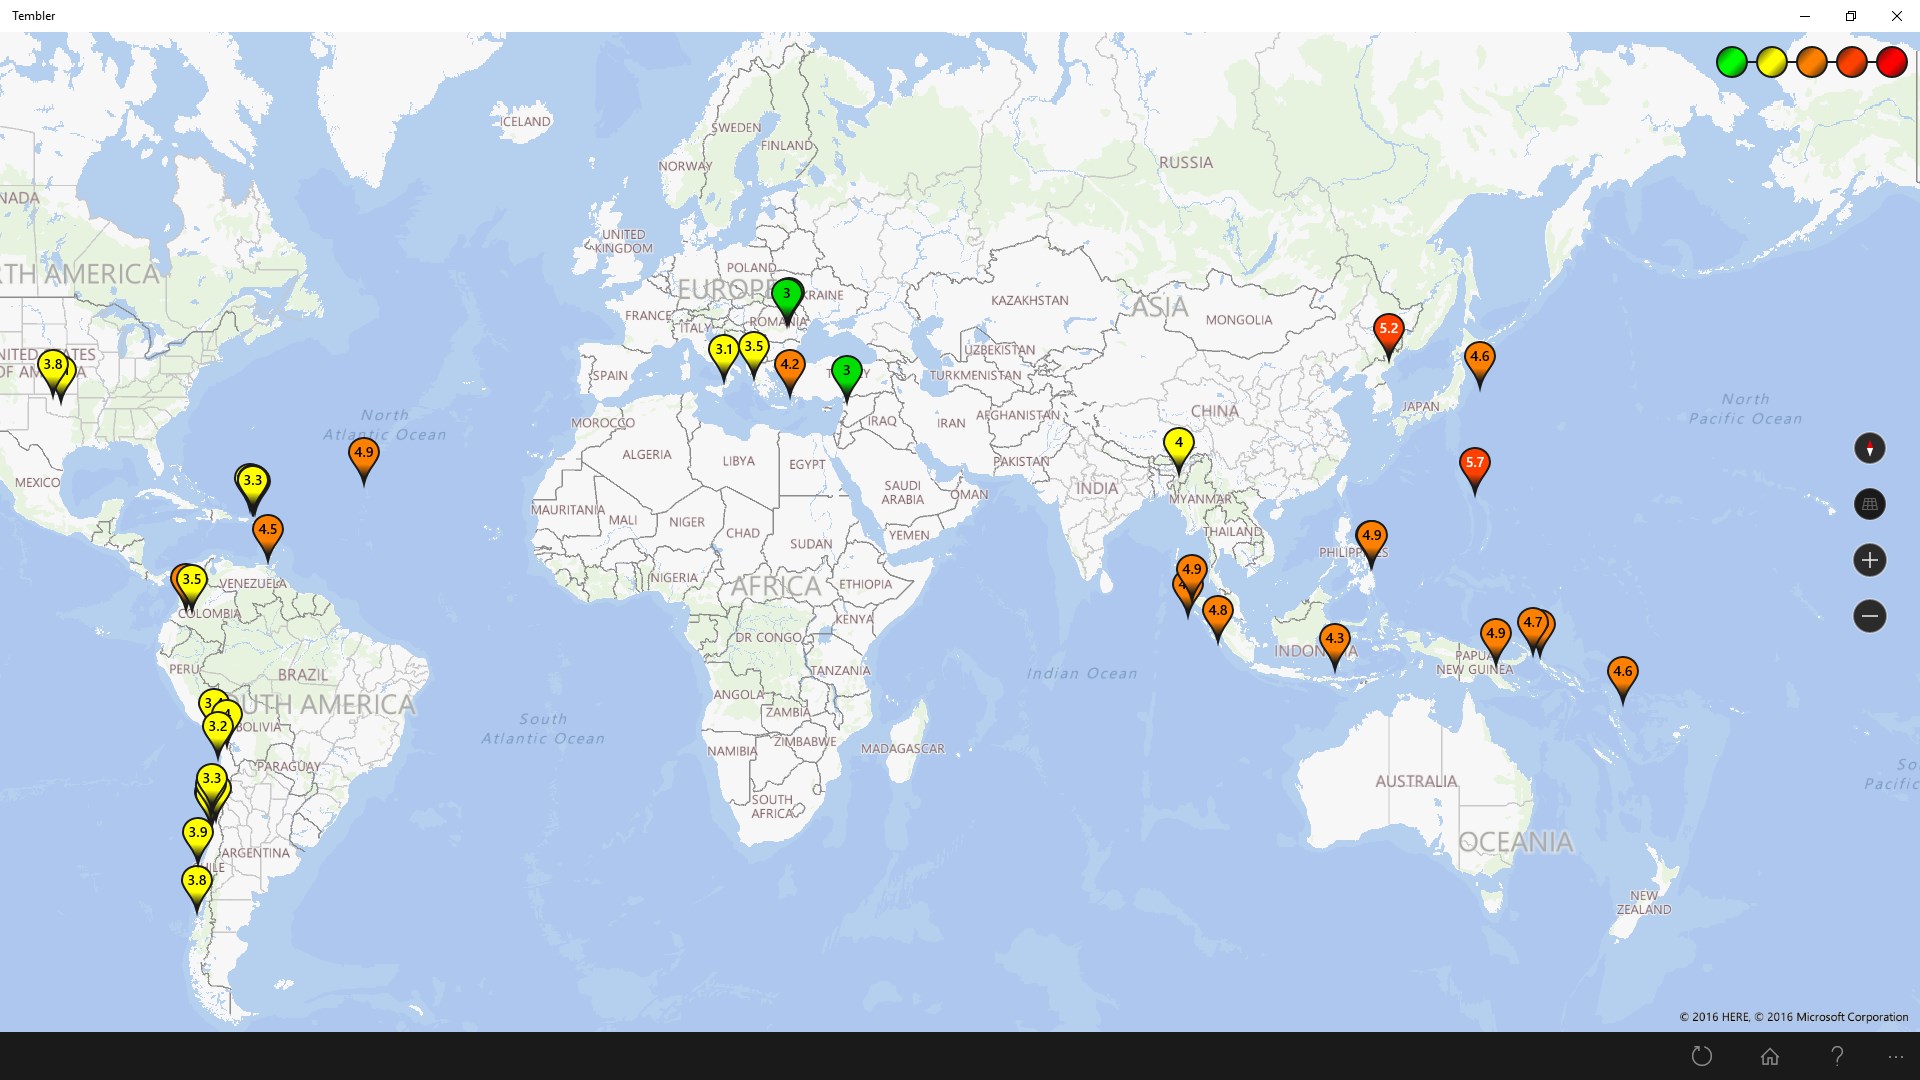The width and height of the screenshot is (1920, 1080).
Task: Select the 4.5 marker in the Caribbean
Action: pos(267,530)
